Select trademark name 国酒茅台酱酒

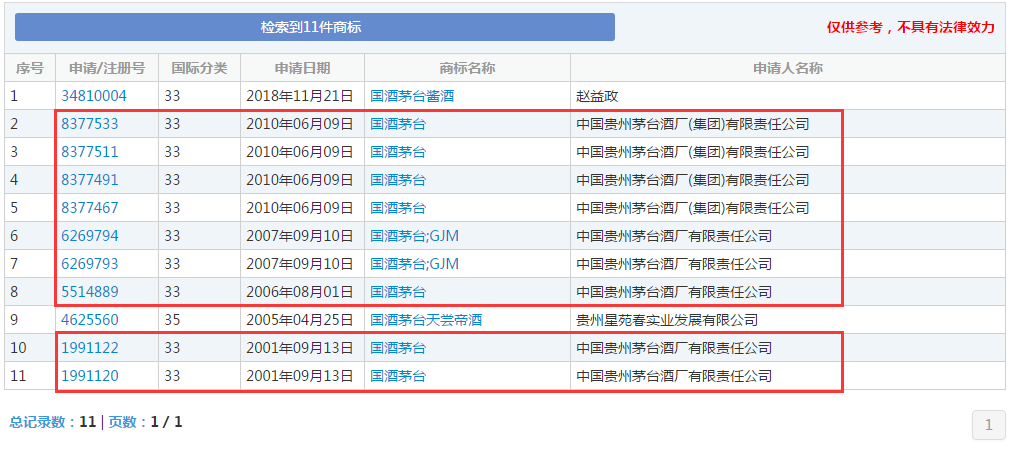412,96
